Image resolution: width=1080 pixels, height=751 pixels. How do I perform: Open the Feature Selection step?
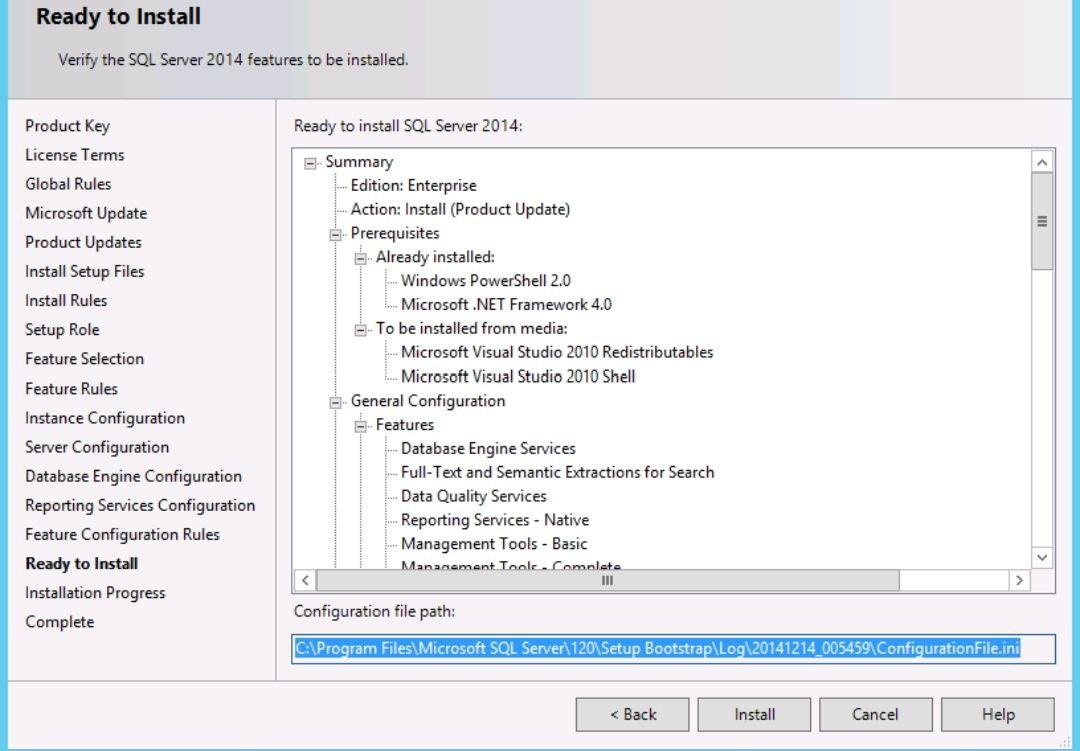pos(85,358)
